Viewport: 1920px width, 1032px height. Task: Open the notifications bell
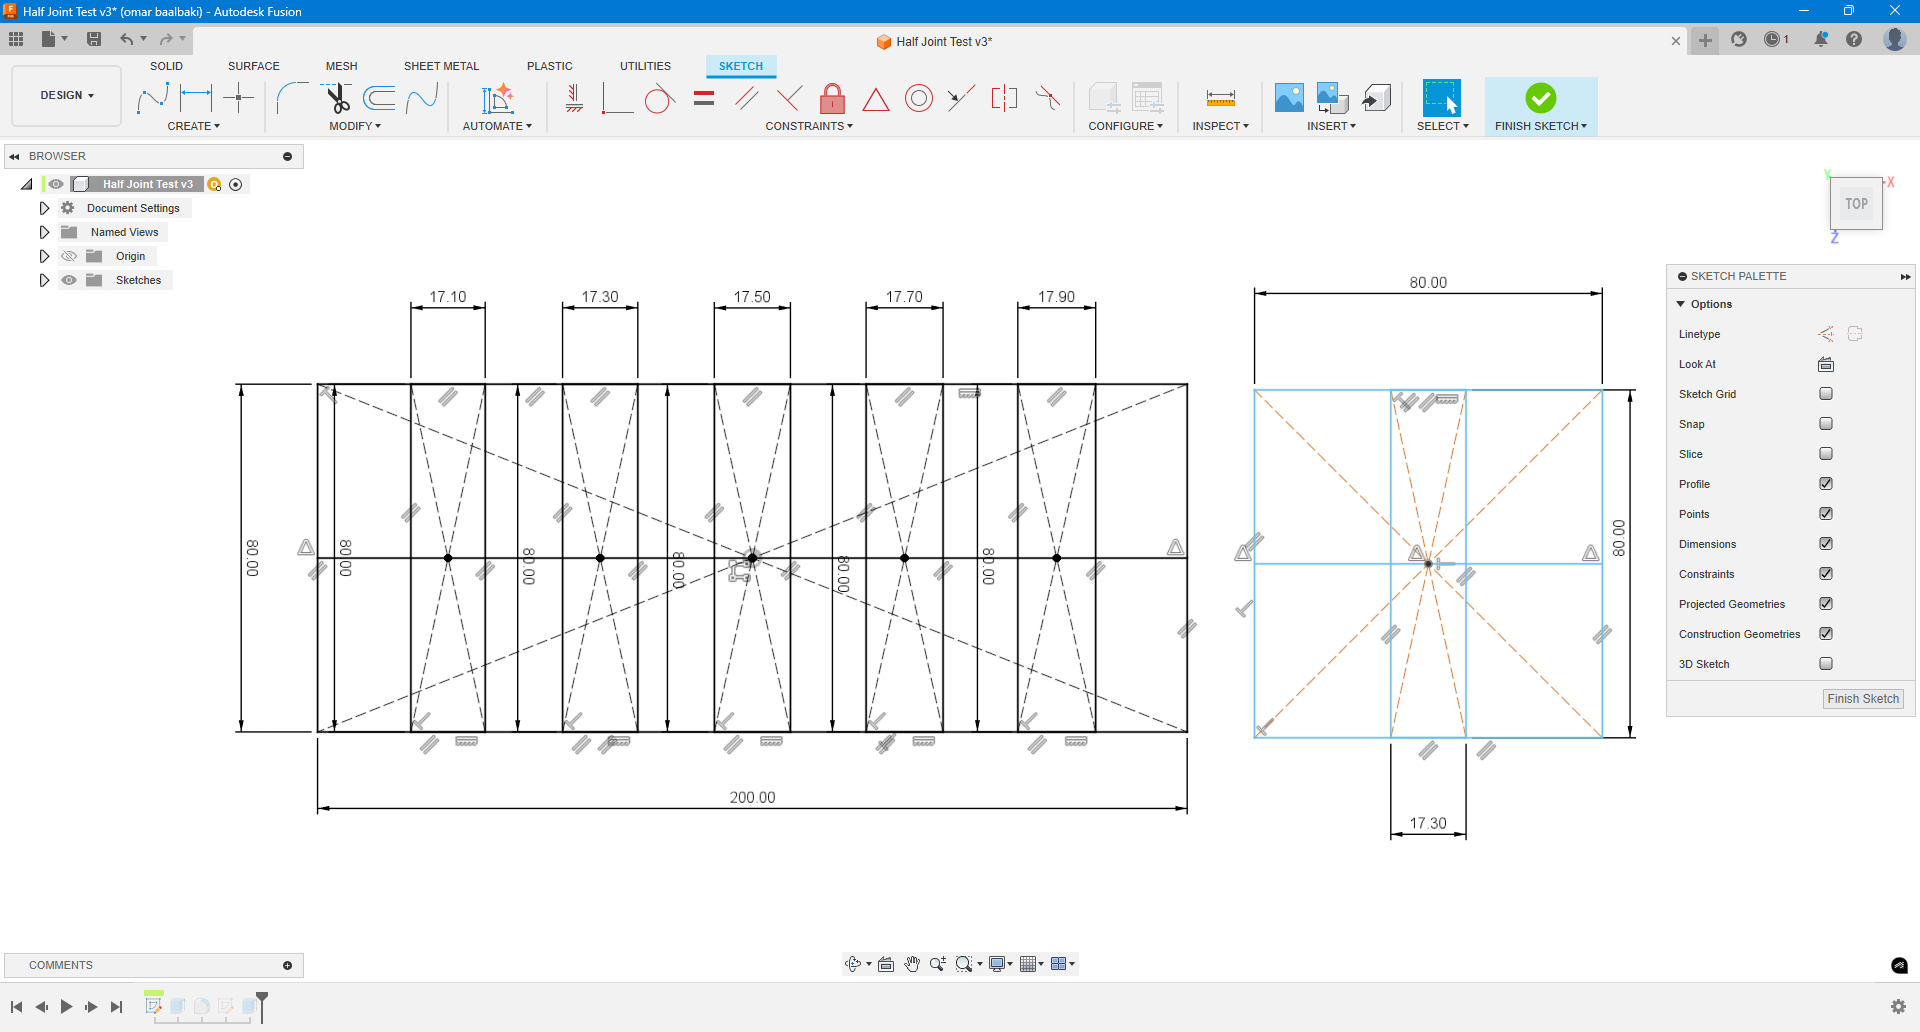pos(1821,39)
